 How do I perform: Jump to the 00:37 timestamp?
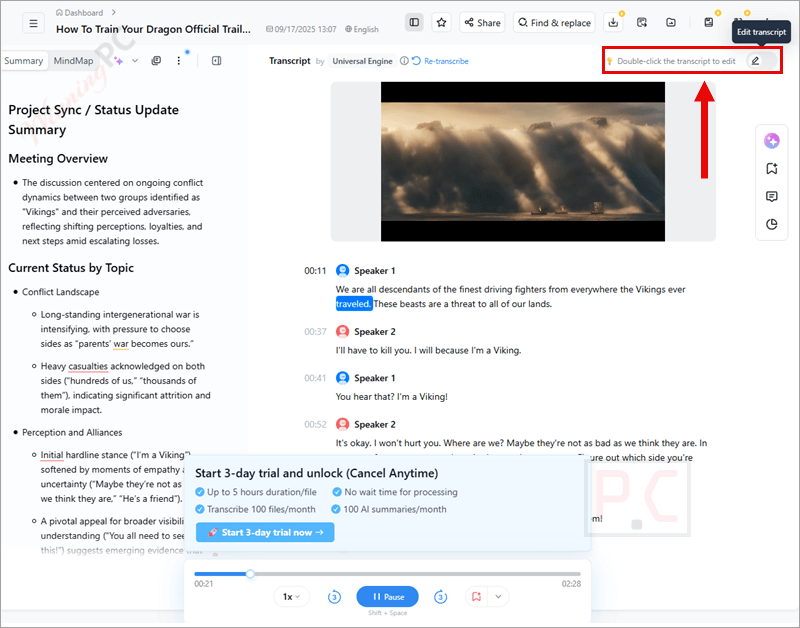(315, 332)
